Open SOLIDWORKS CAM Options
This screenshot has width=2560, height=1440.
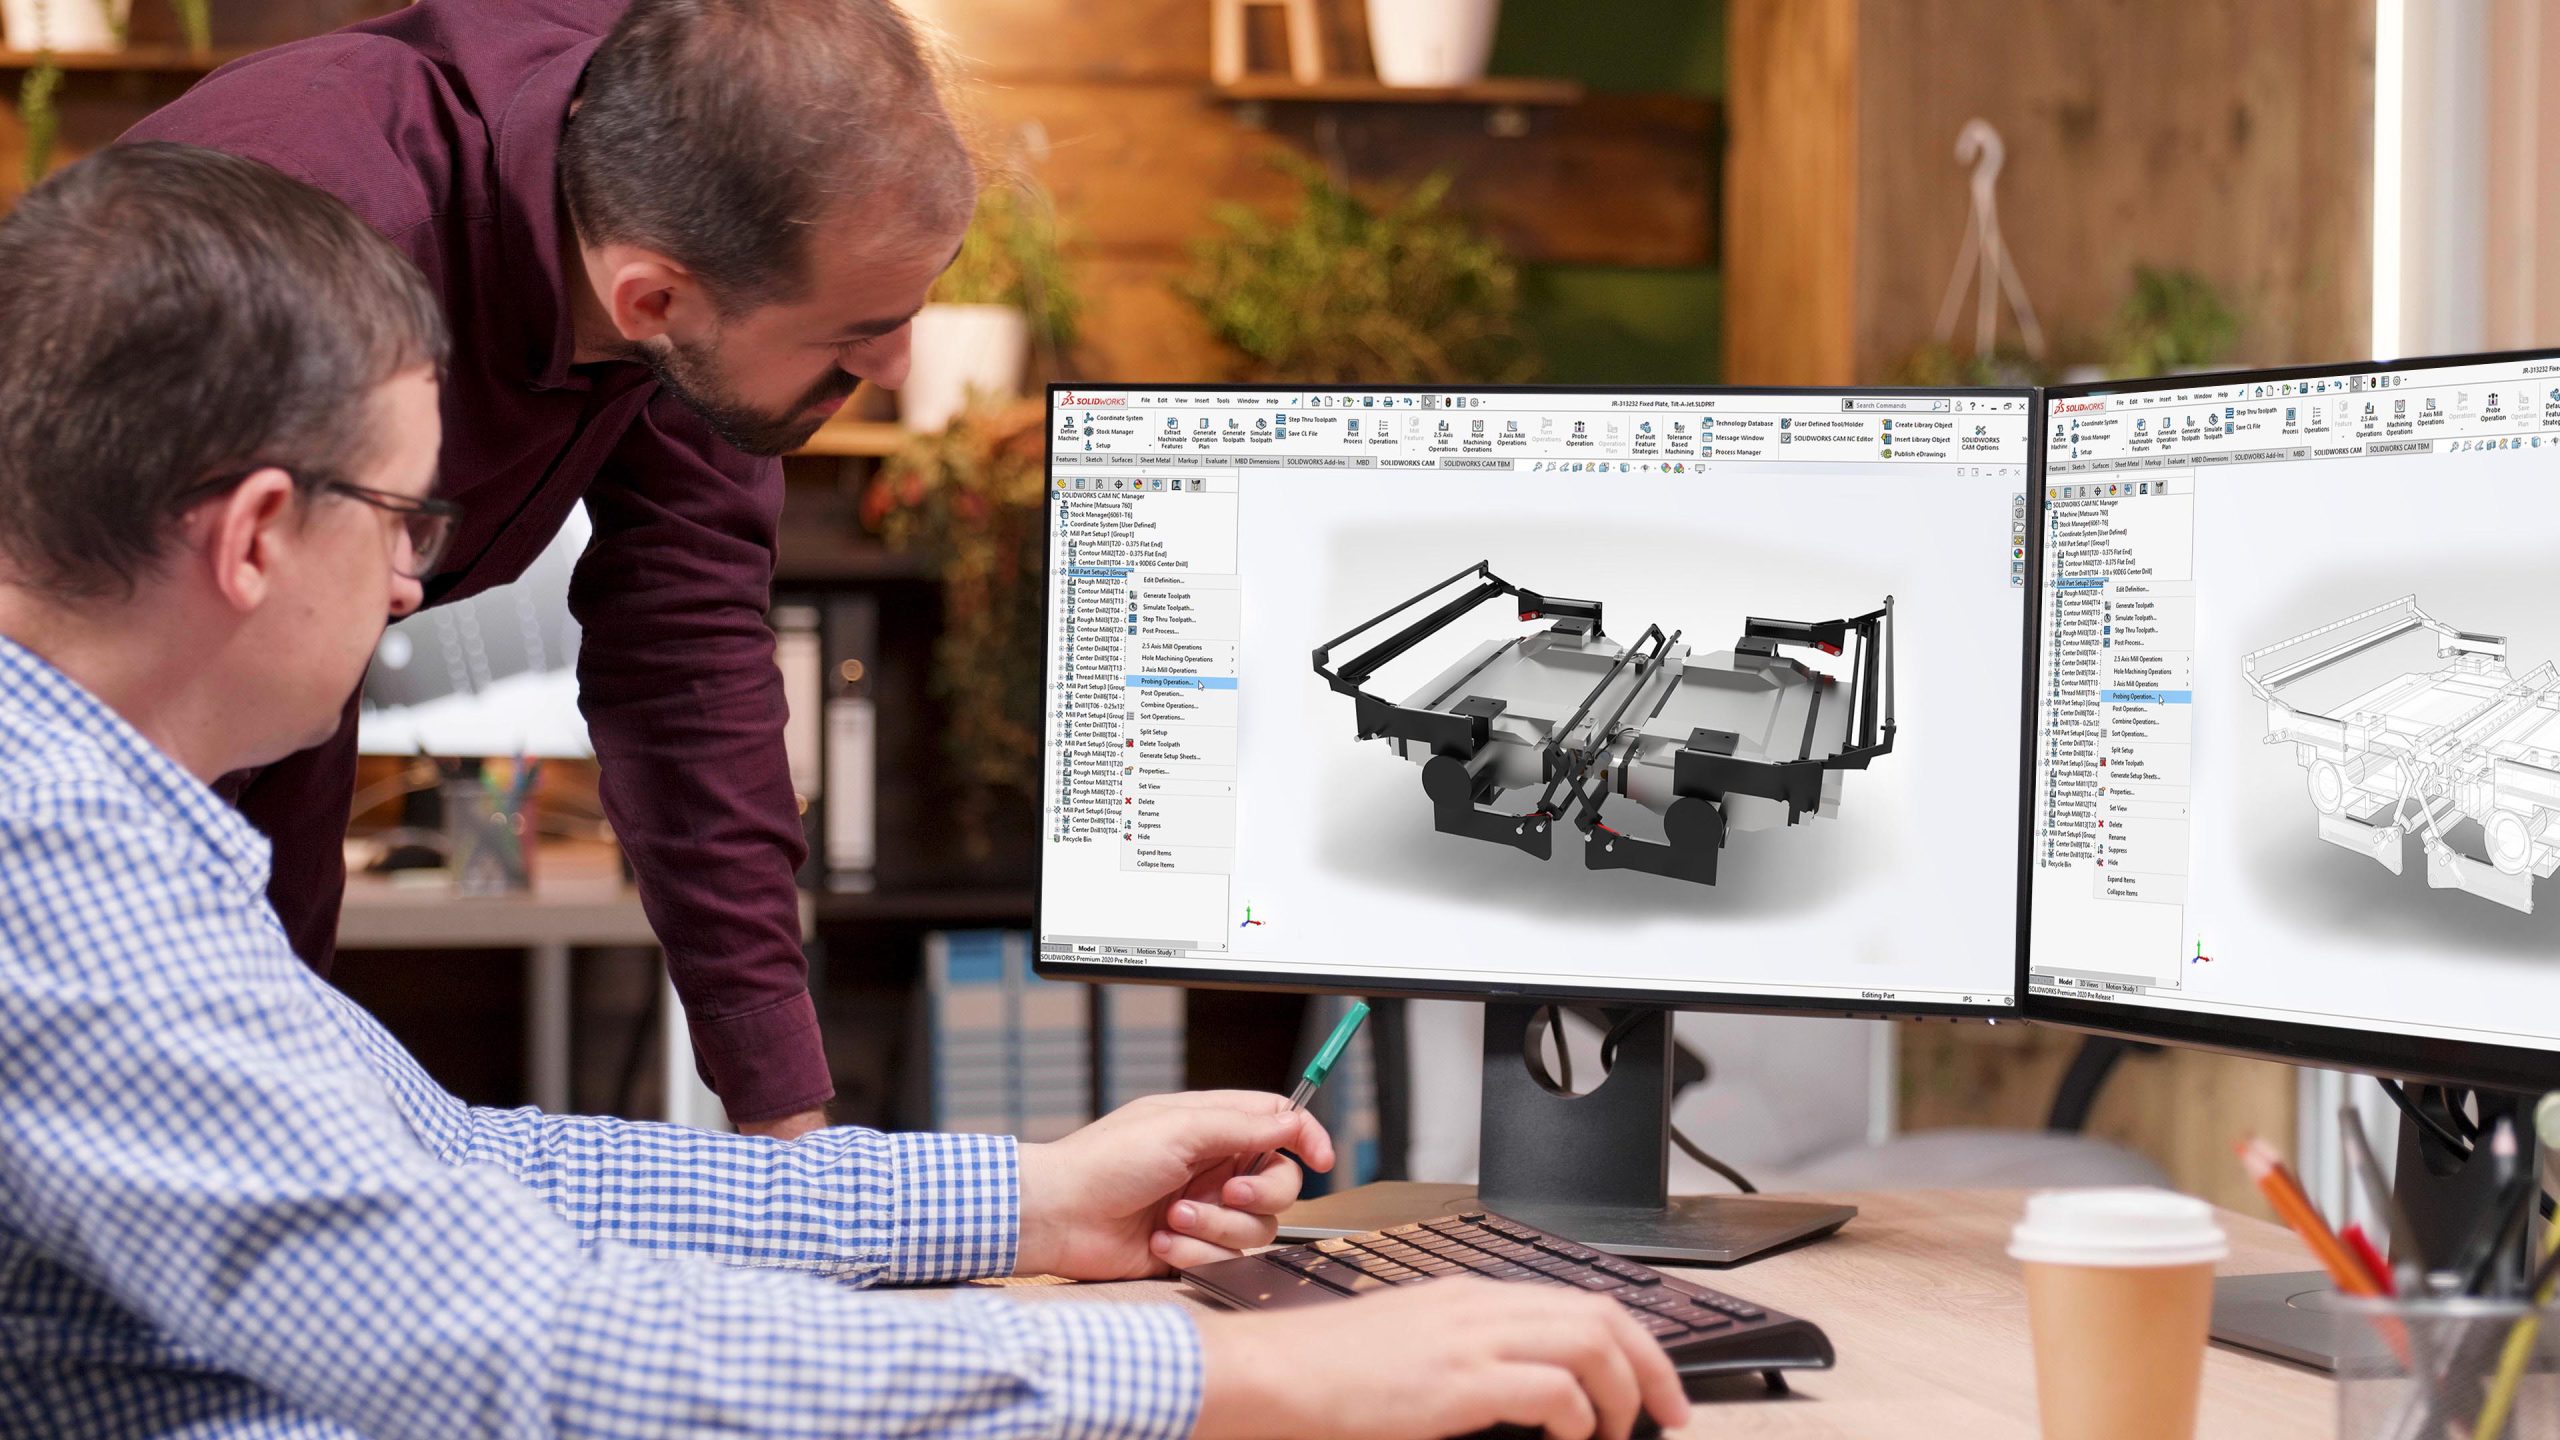[x=1980, y=439]
